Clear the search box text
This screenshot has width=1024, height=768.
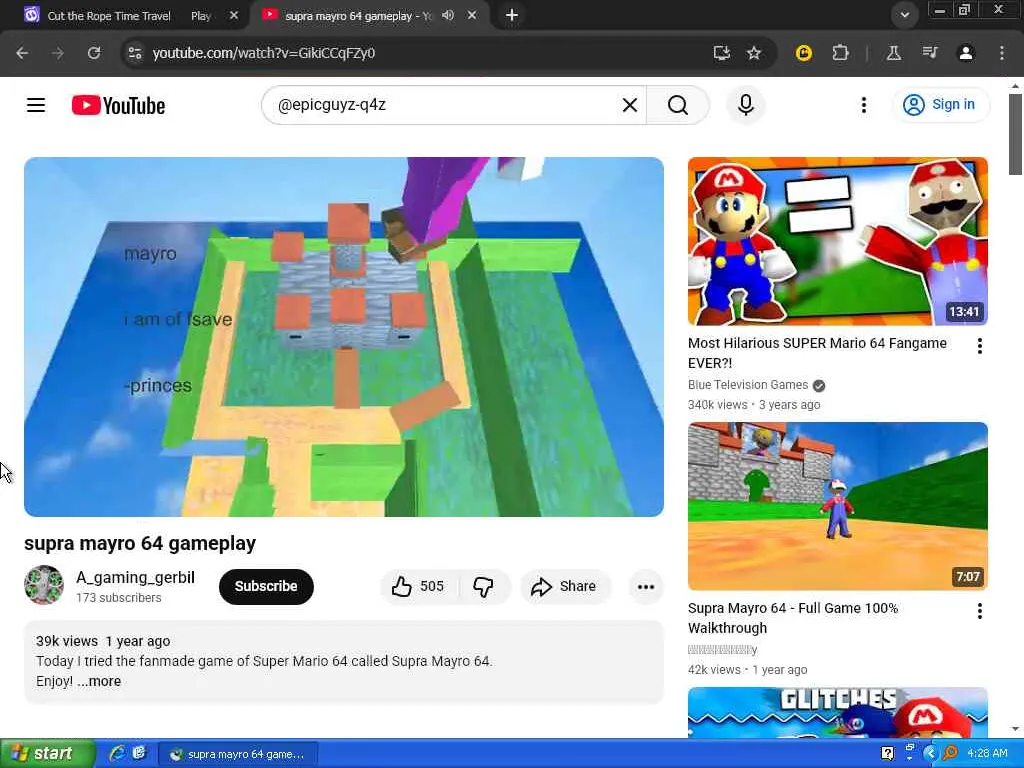(x=630, y=105)
